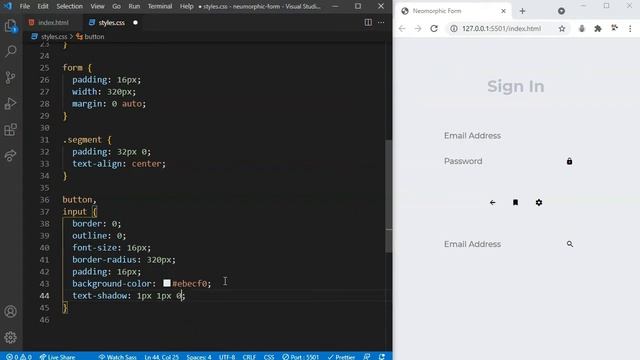The image size is (640, 360).
Task: Bookmark this page with the star icon
Action: [562, 29]
